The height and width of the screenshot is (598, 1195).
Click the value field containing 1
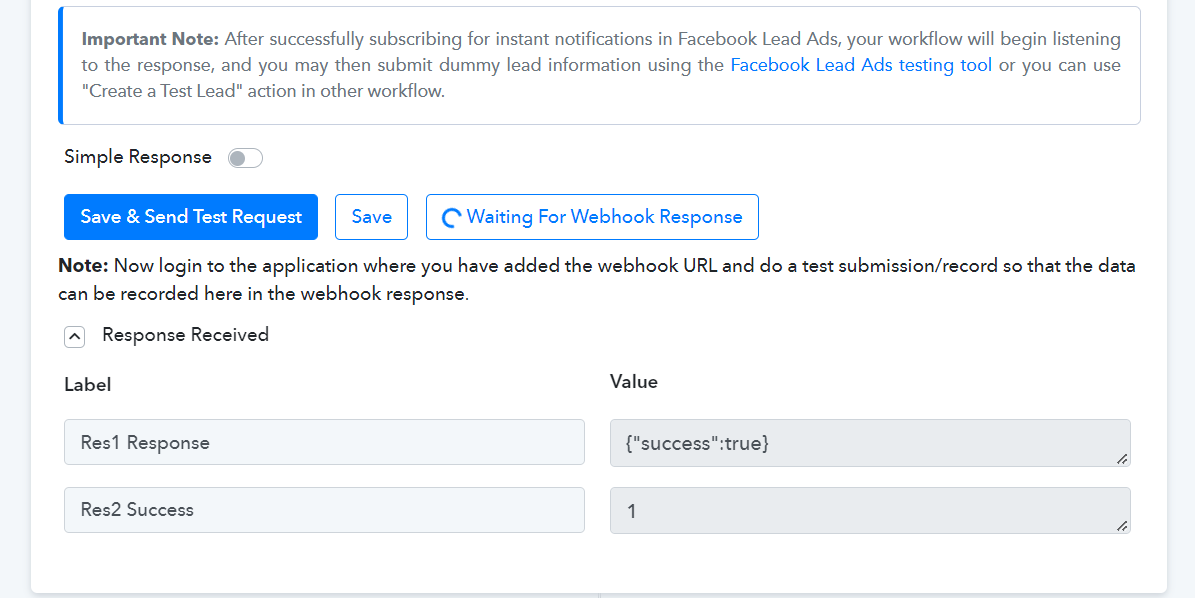[870, 510]
